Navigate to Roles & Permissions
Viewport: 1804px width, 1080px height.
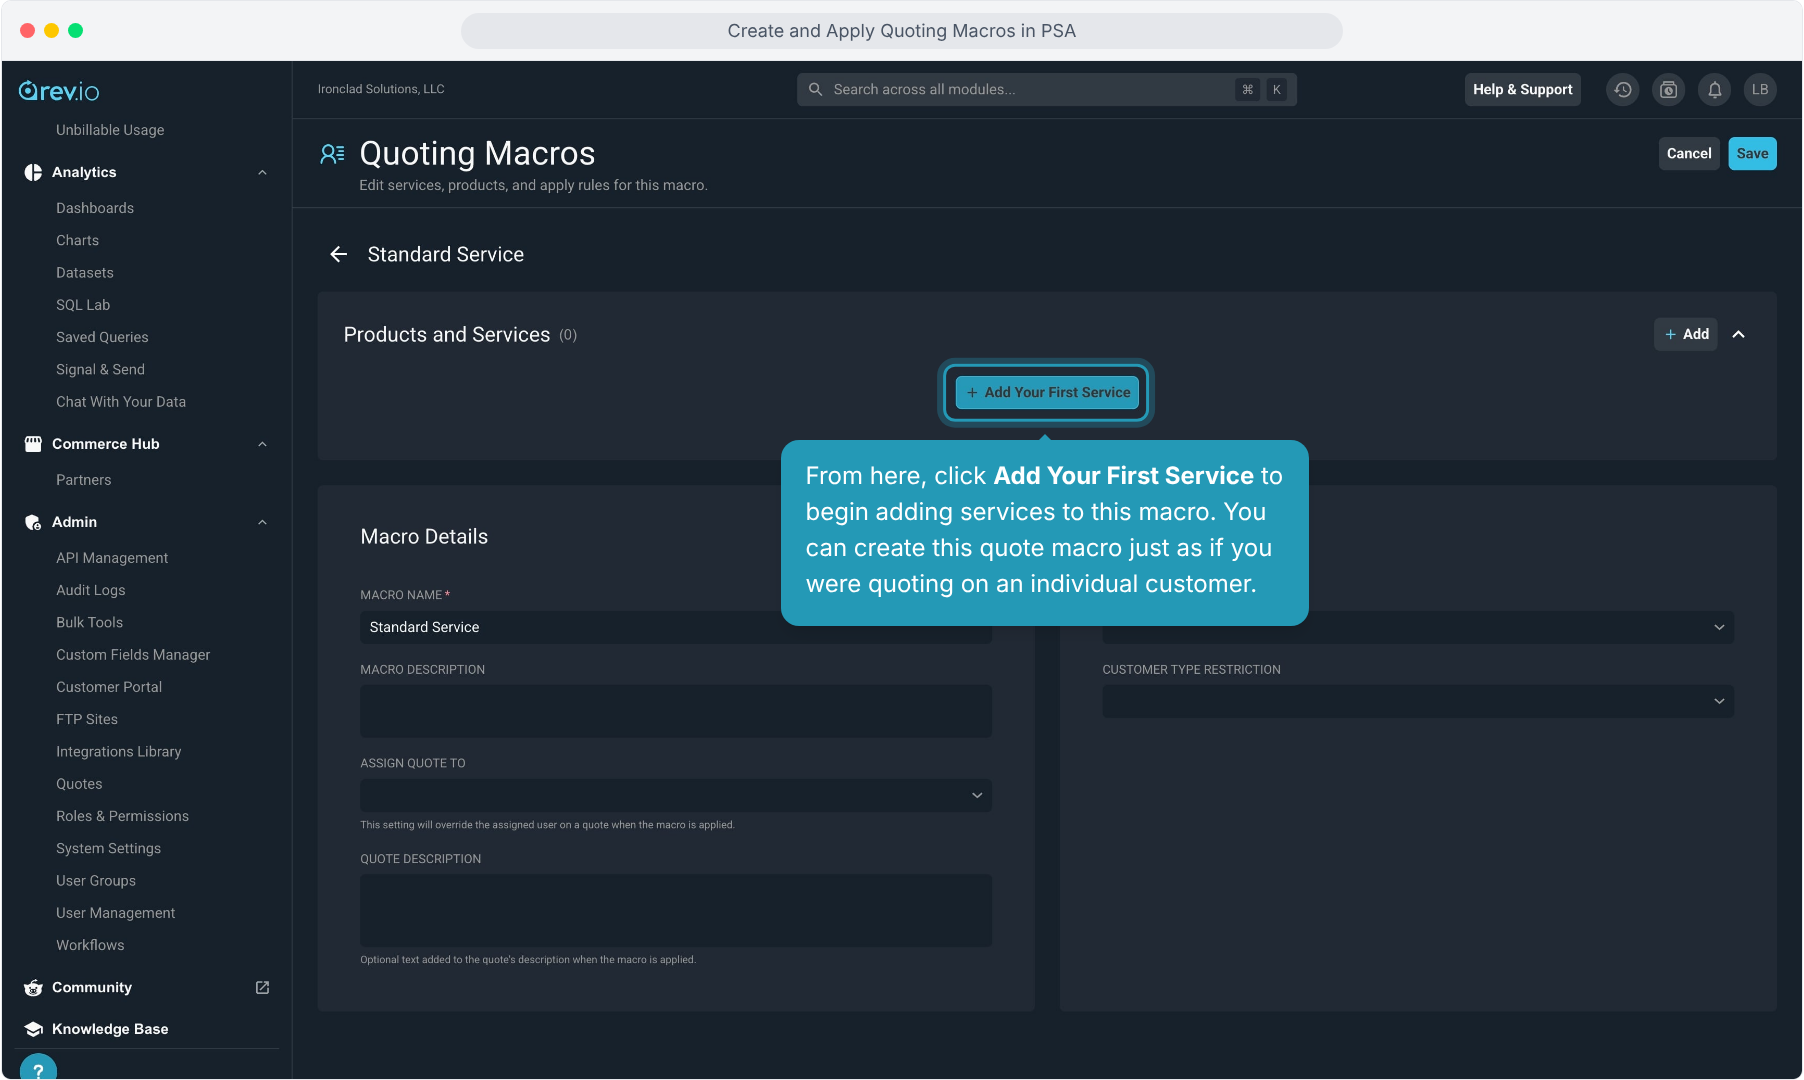(x=122, y=816)
